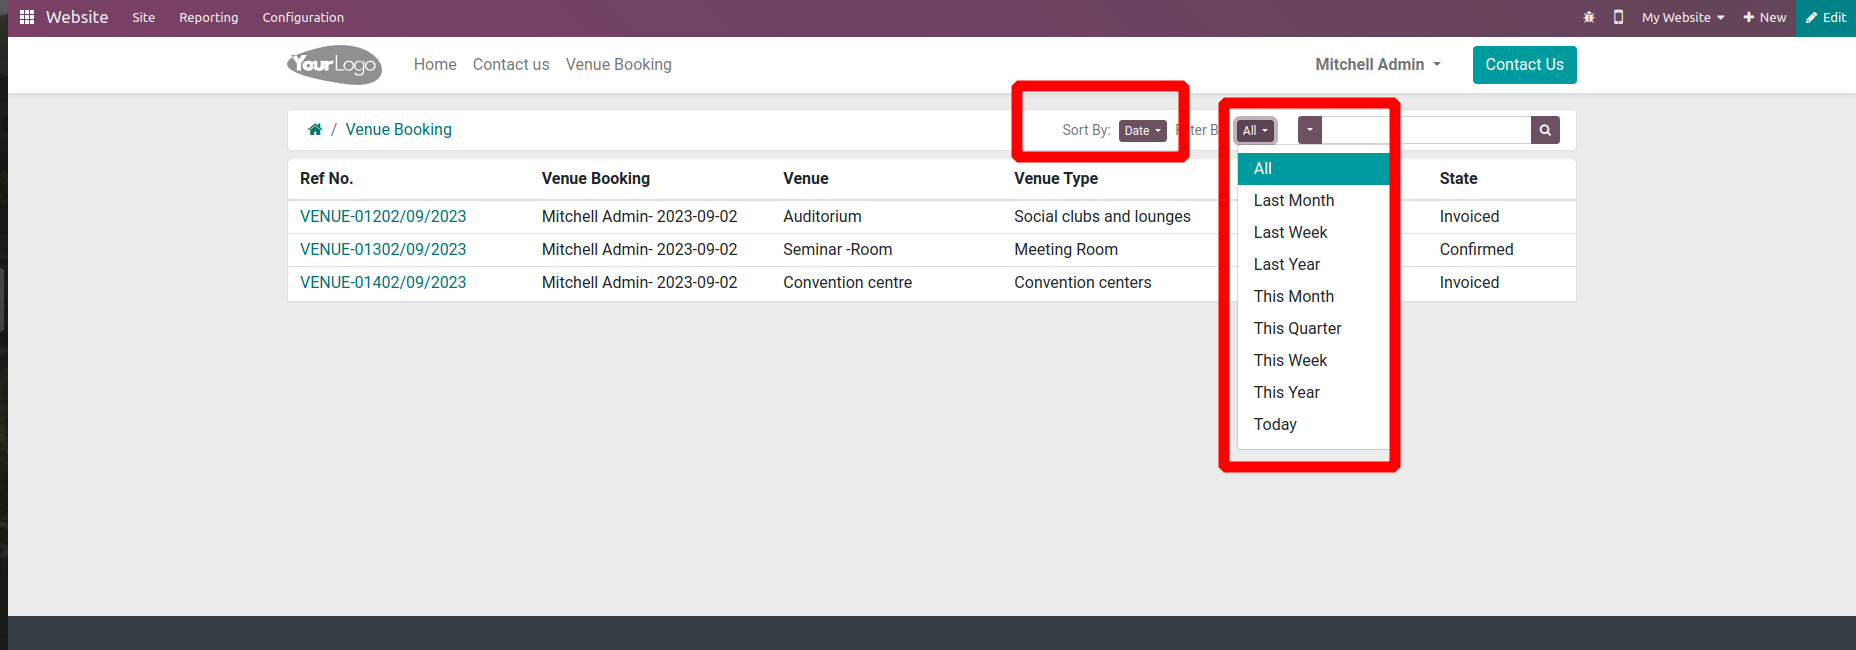The image size is (1856, 650).
Task: Open the apps grid menu icon
Action: coord(27,17)
